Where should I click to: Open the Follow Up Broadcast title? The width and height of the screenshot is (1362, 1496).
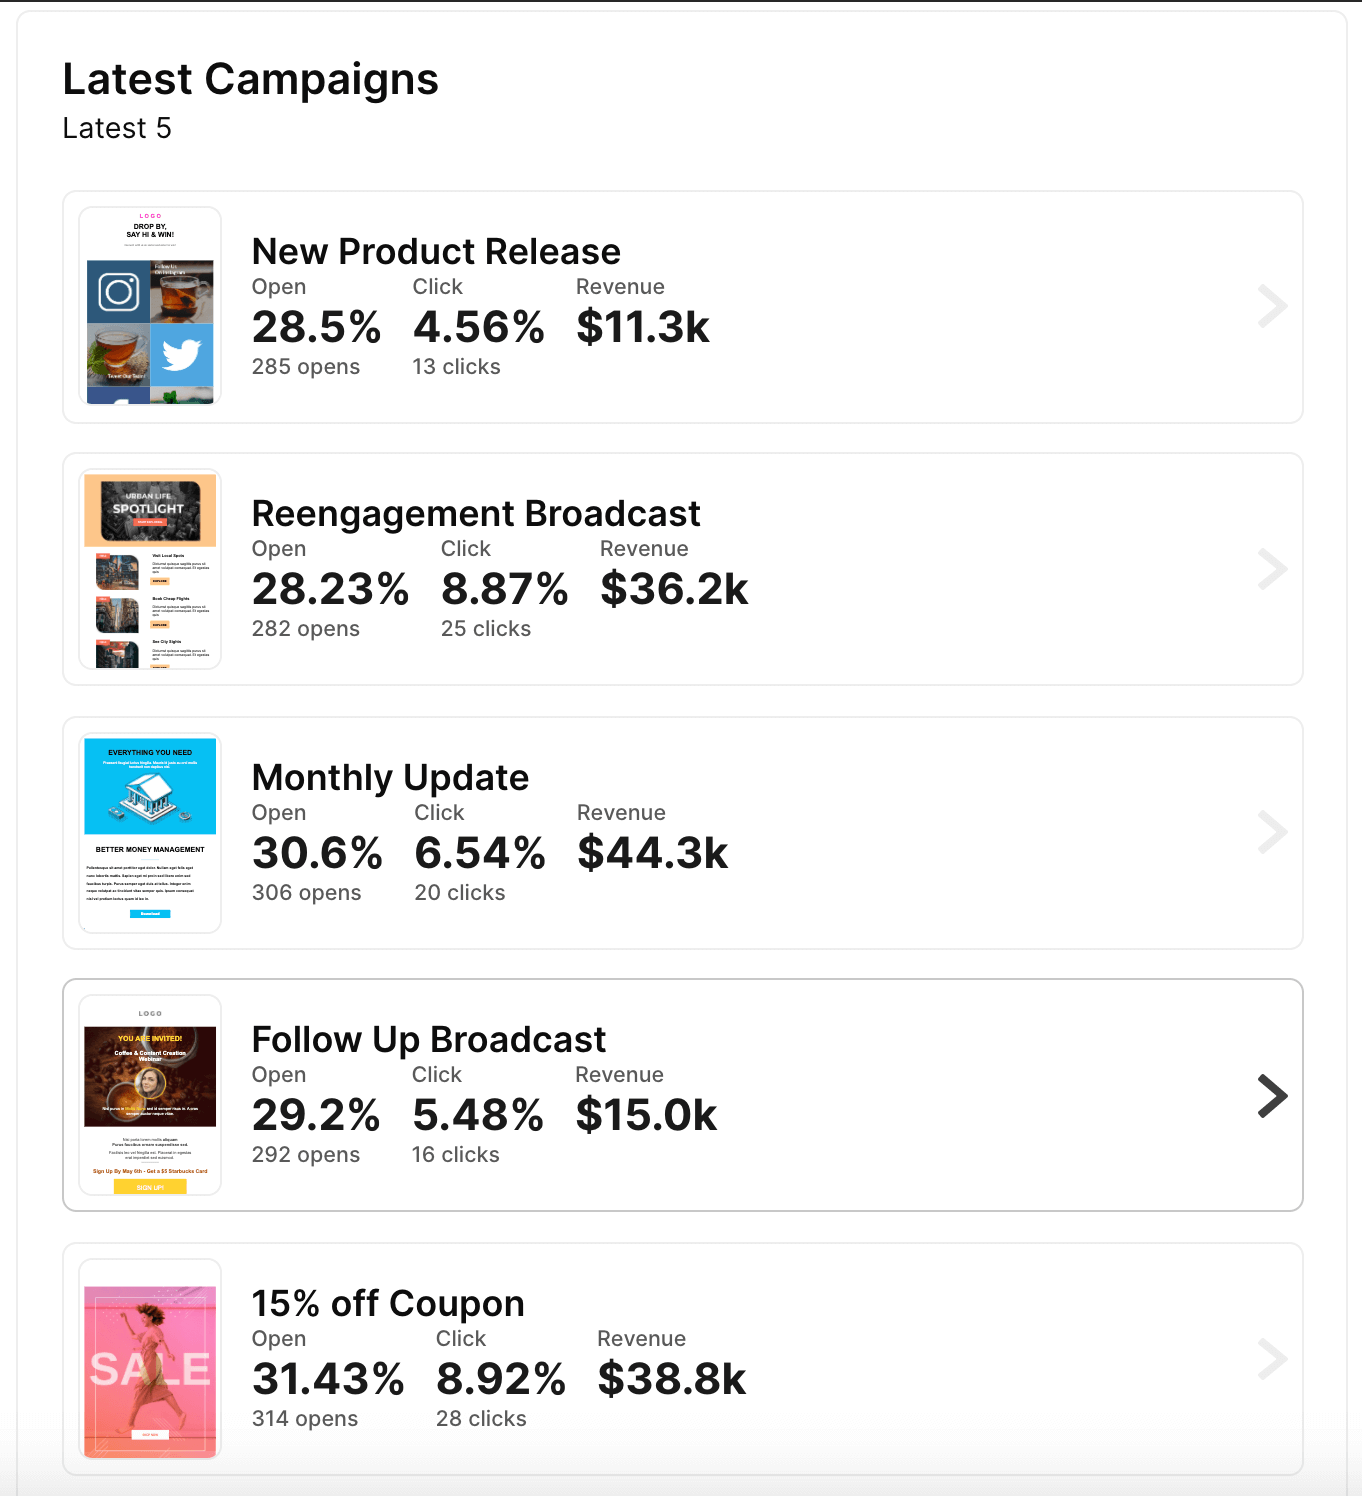pyautogui.click(x=429, y=1039)
